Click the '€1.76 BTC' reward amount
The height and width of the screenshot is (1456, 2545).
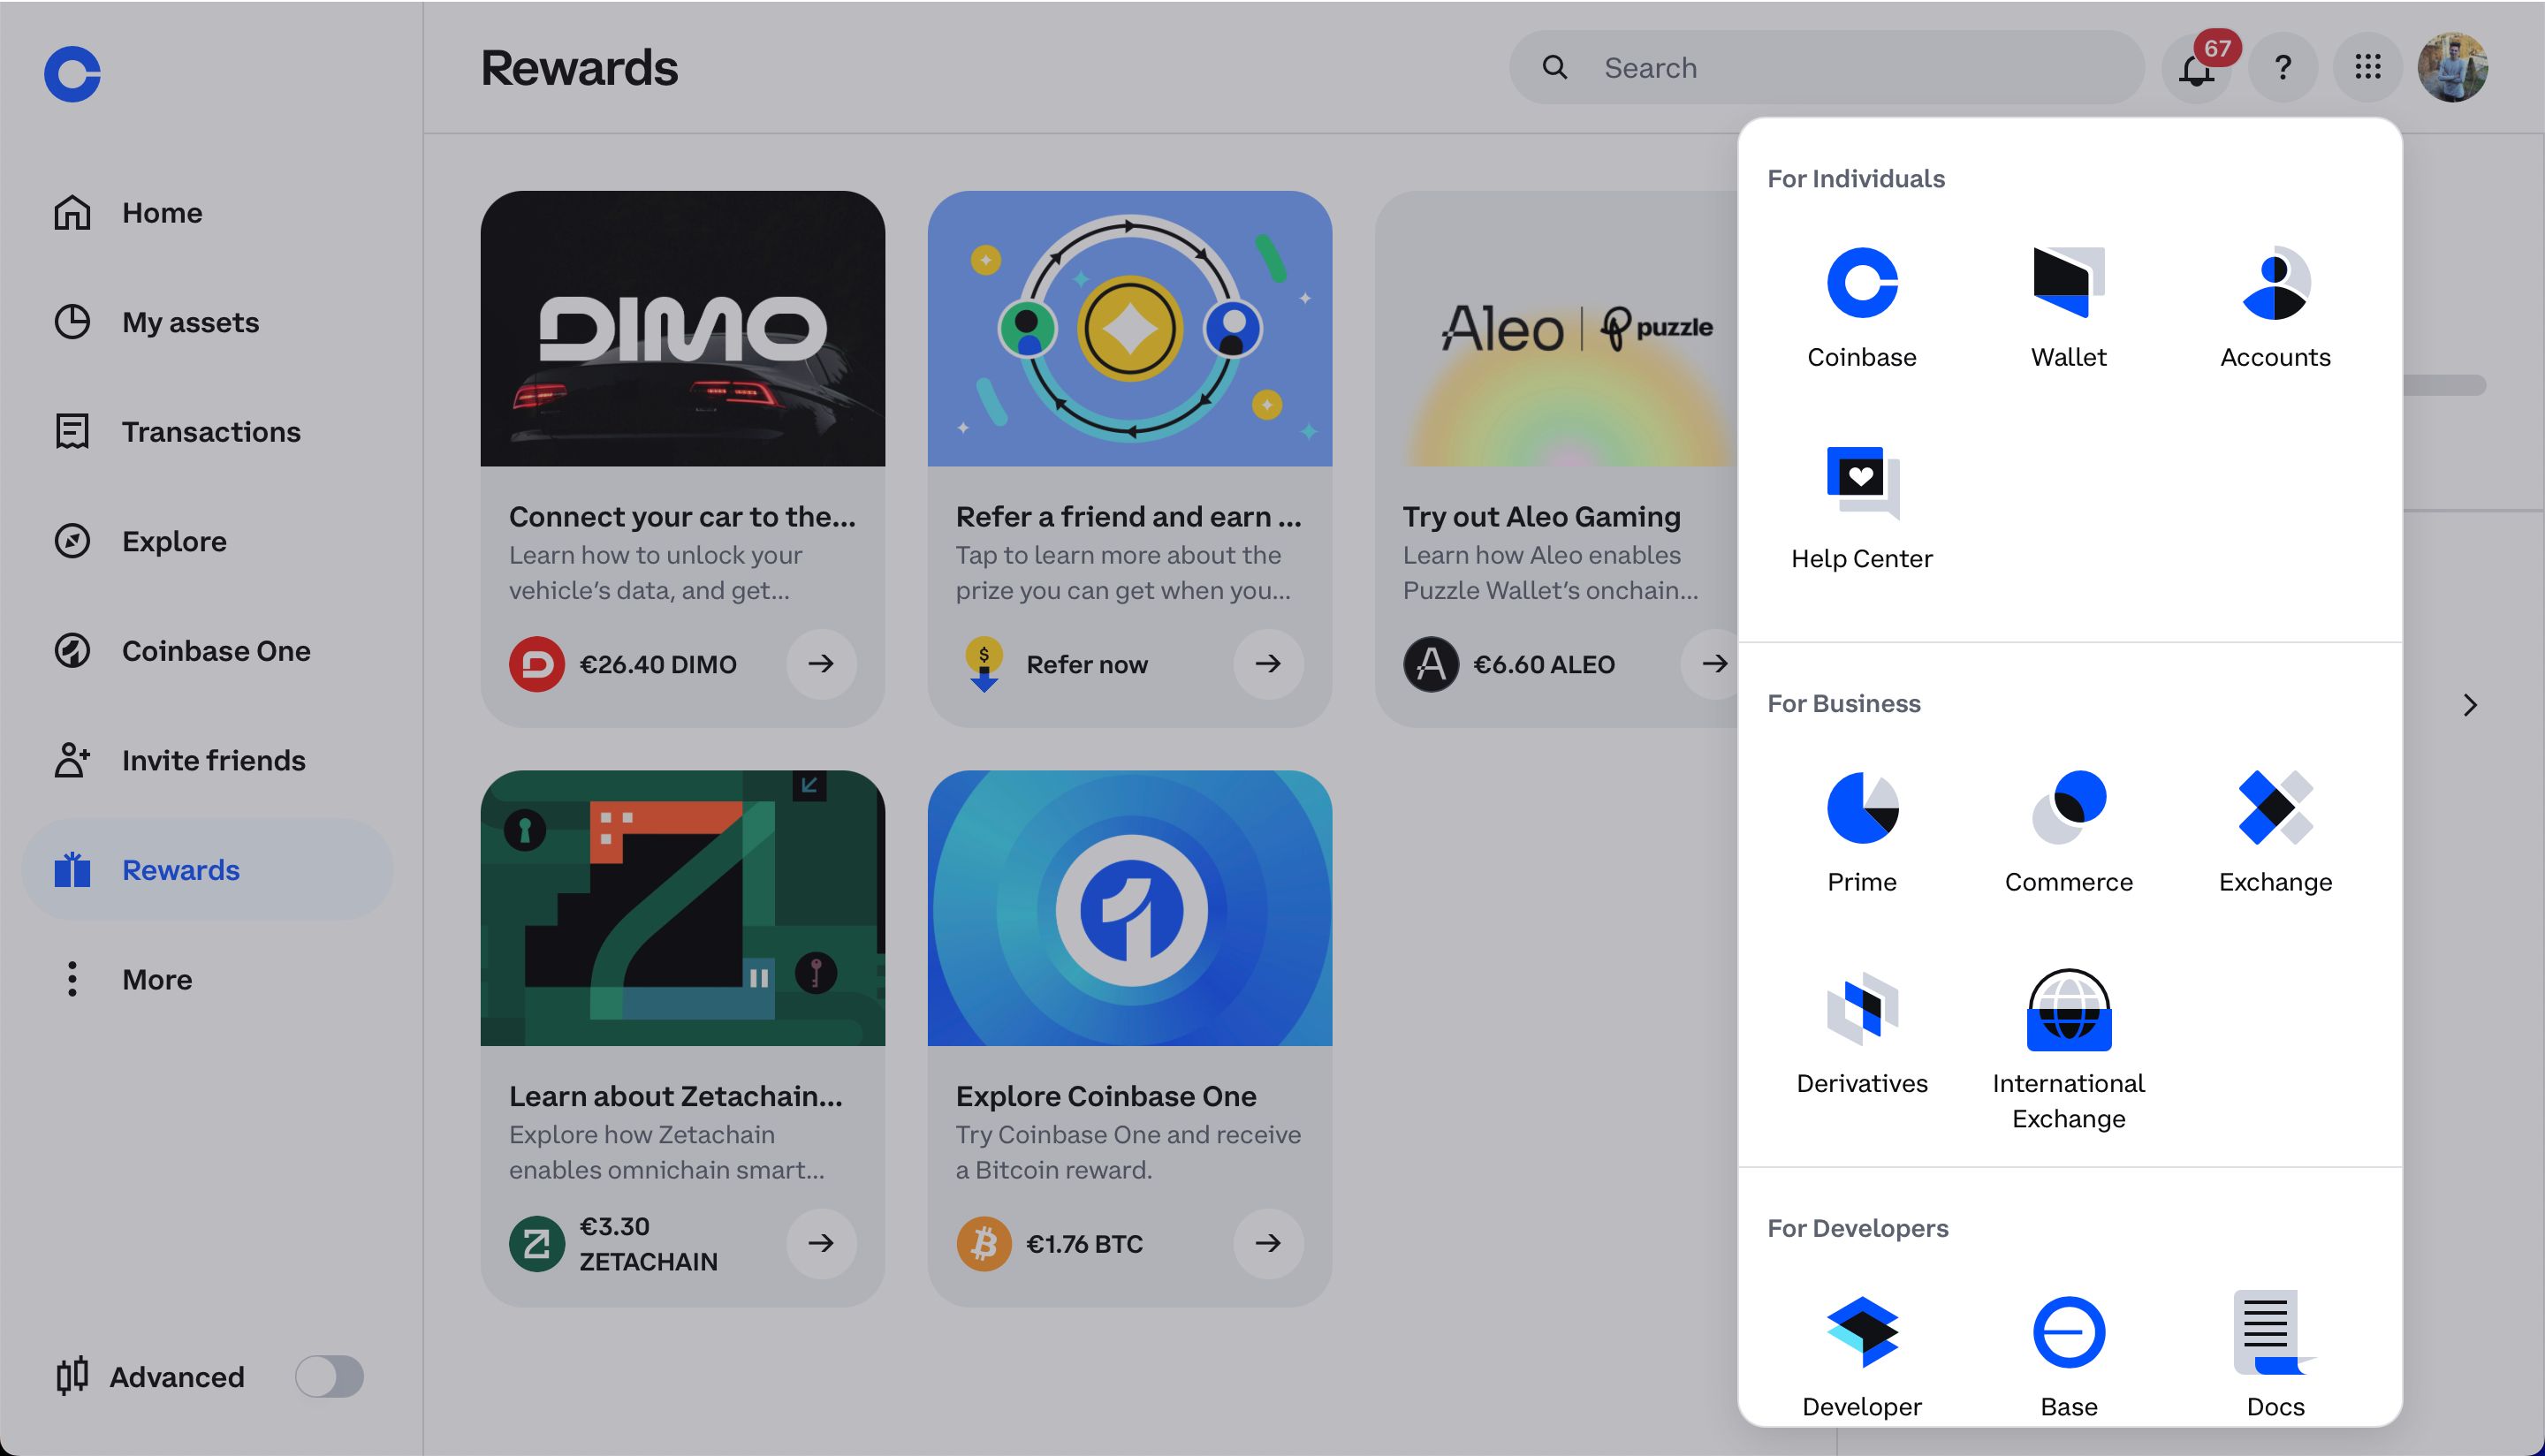tap(1084, 1243)
